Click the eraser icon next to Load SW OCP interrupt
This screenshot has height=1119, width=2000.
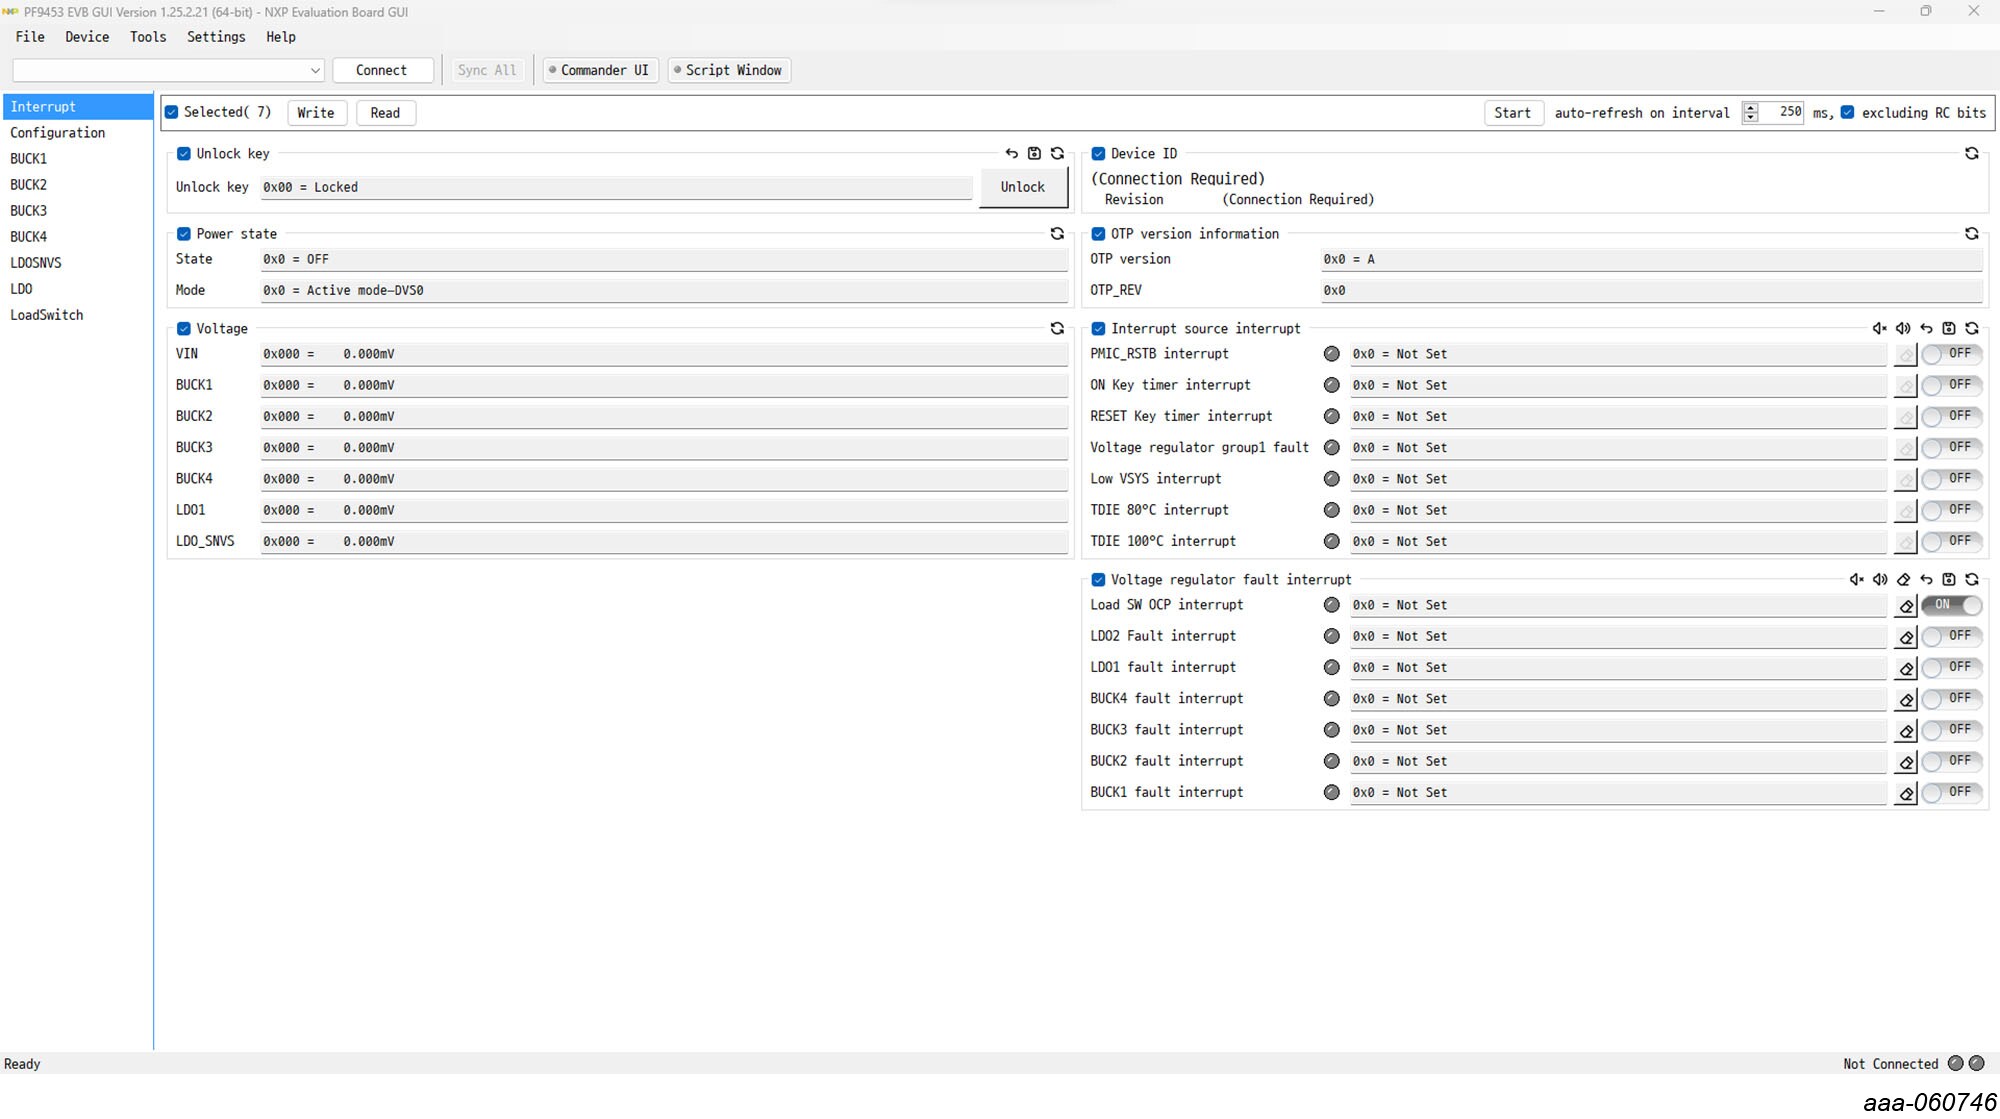(x=1904, y=605)
